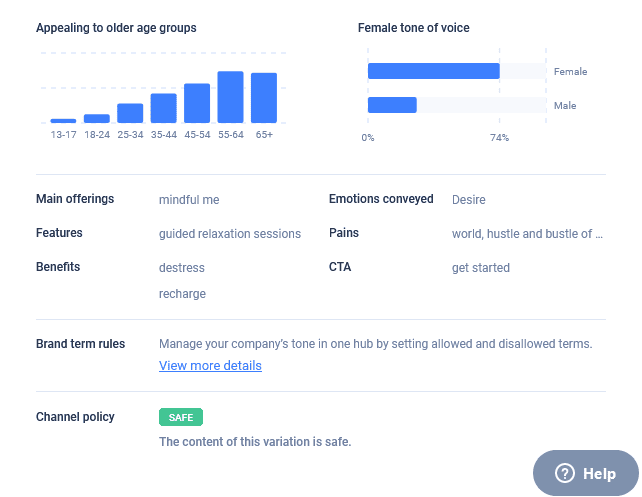Click the Help question mark icon
The height and width of the screenshot is (497, 642).
[565, 474]
